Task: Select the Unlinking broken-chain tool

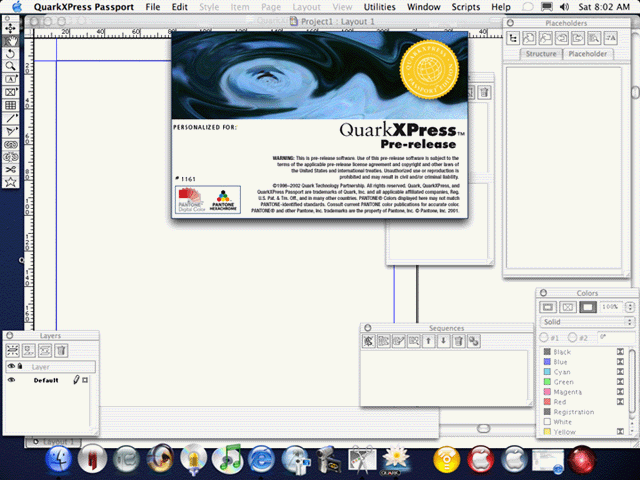Action: pyautogui.click(x=10, y=157)
